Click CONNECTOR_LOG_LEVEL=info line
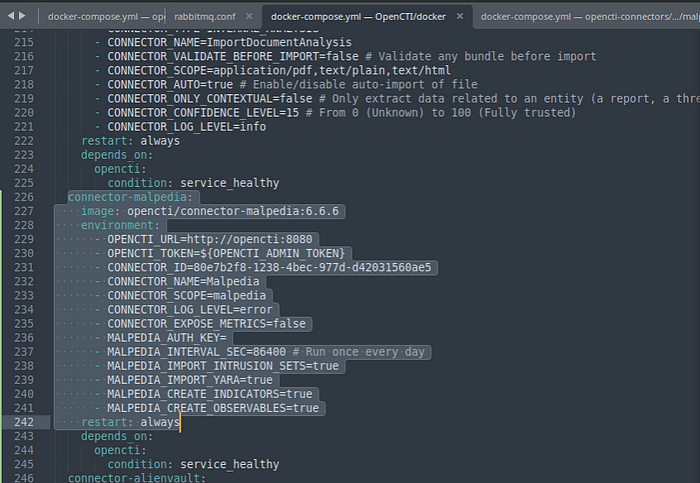This screenshot has height=483, width=700. tap(187, 127)
